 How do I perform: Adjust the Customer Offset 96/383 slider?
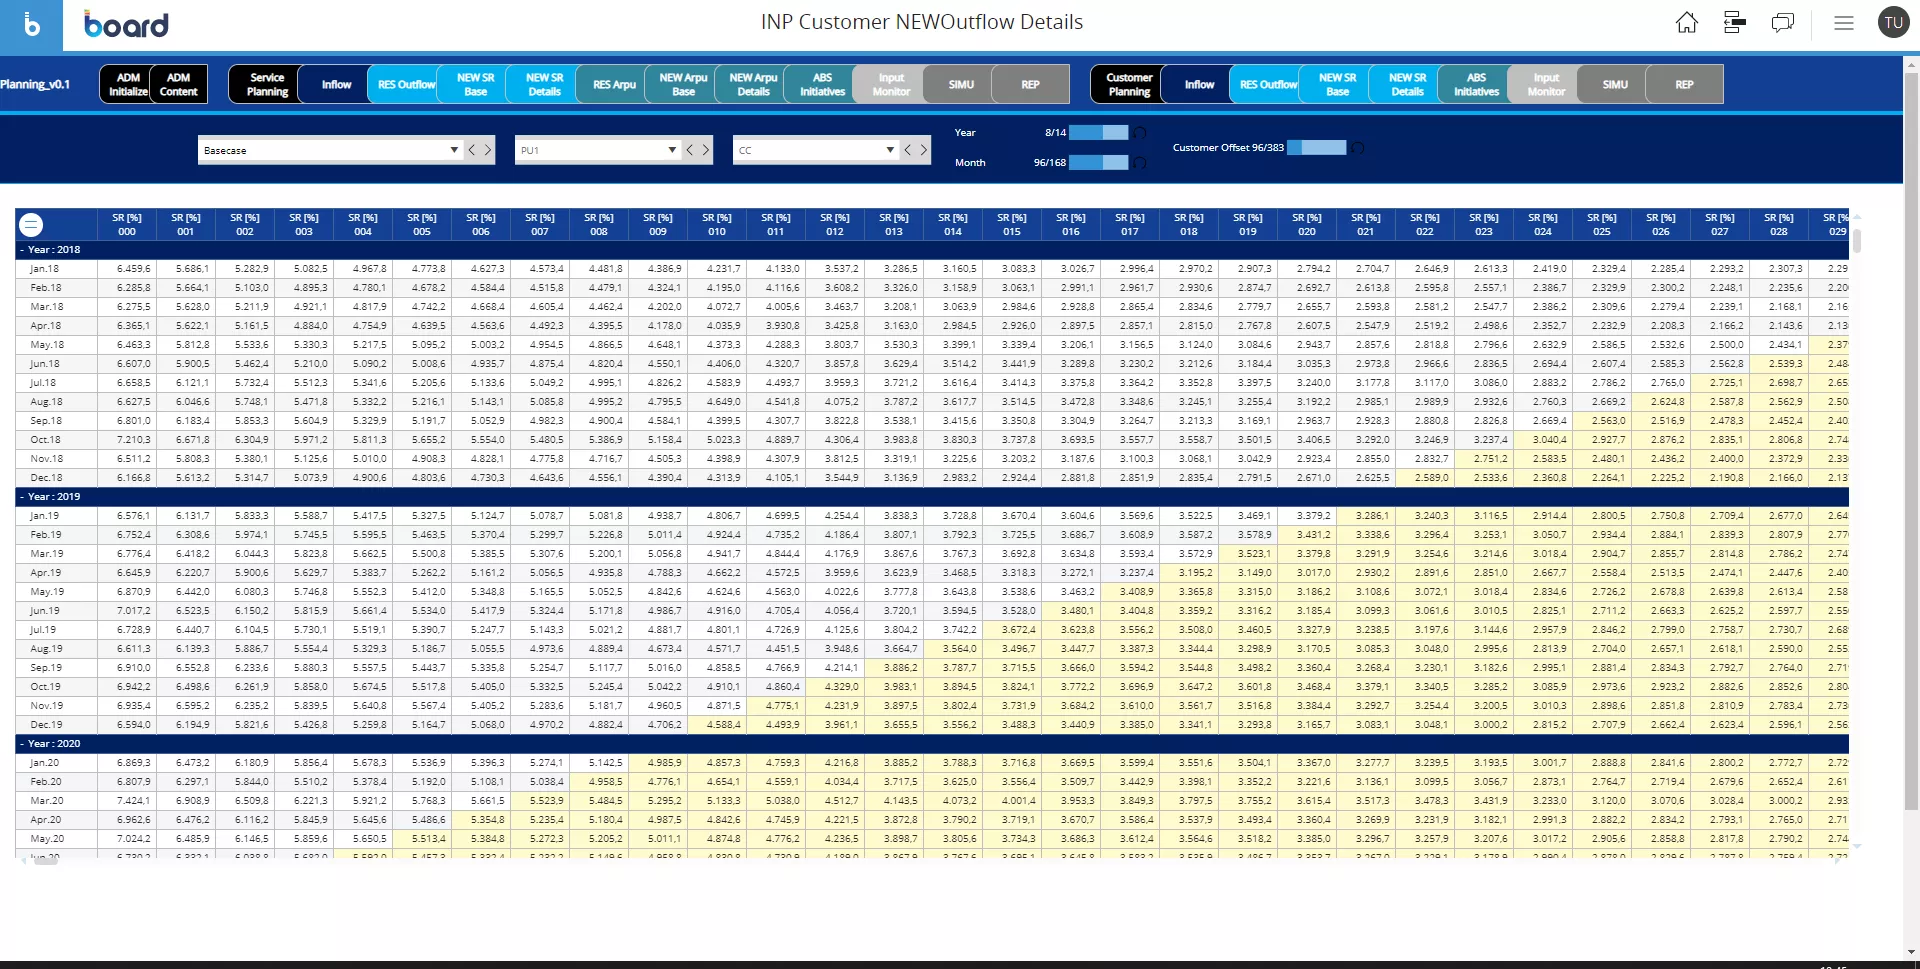pyautogui.click(x=1316, y=147)
